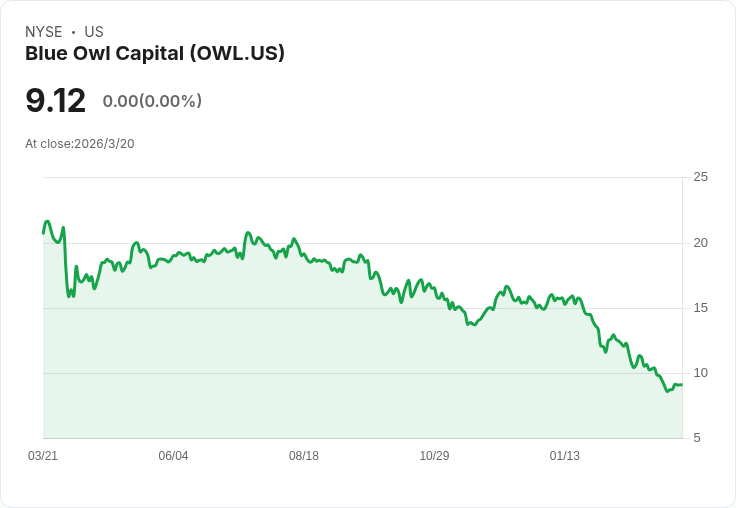Click the 10 value on the y-axis
Screen dimensions: 736x508
click(x=701, y=373)
